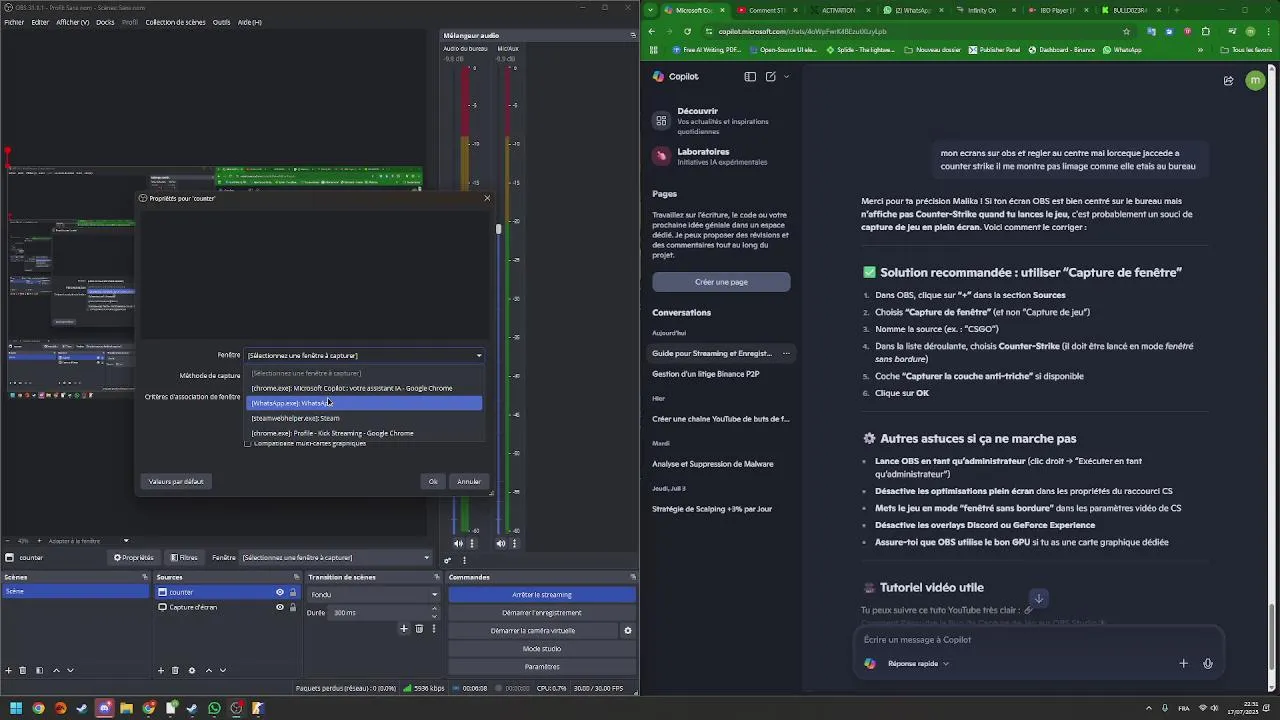Click Créer une page in Copilot
Image resolution: width=1280 pixels, height=720 pixels.
721,282
